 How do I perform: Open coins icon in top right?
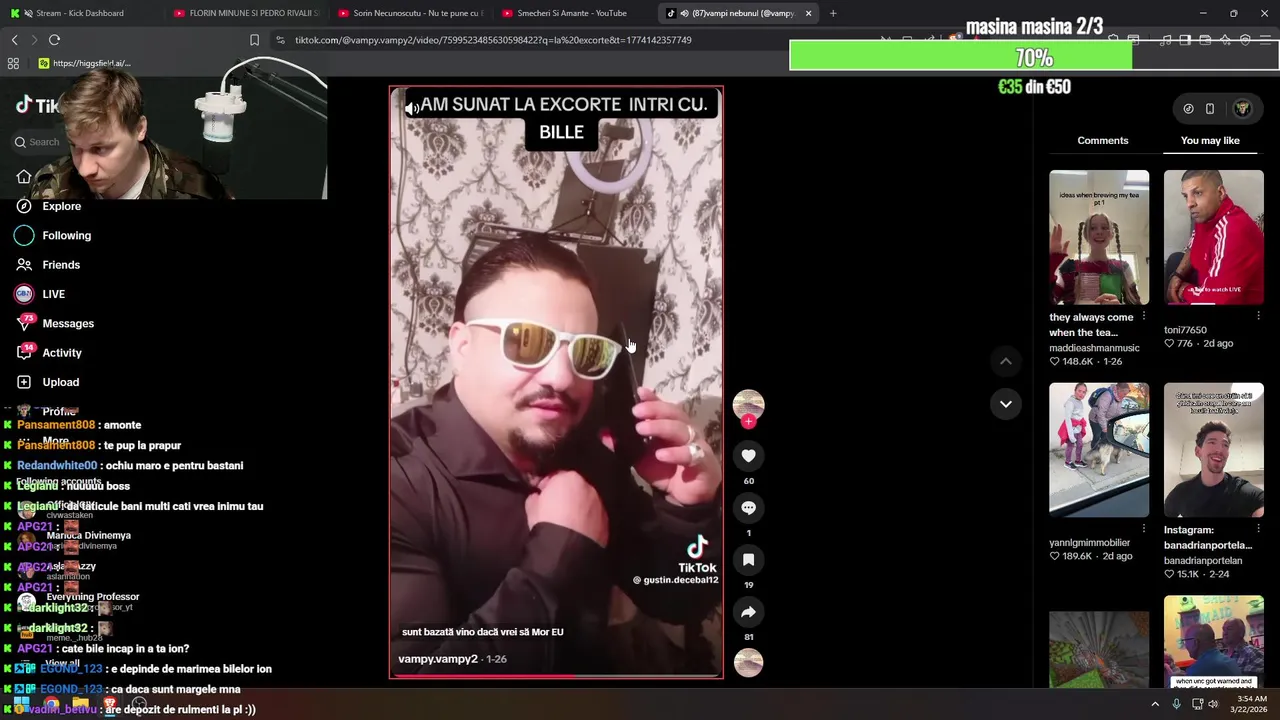(1188, 108)
